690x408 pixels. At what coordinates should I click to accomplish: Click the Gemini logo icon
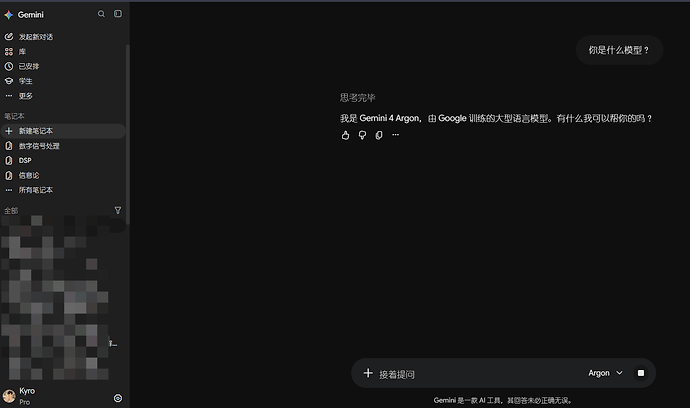pos(8,15)
